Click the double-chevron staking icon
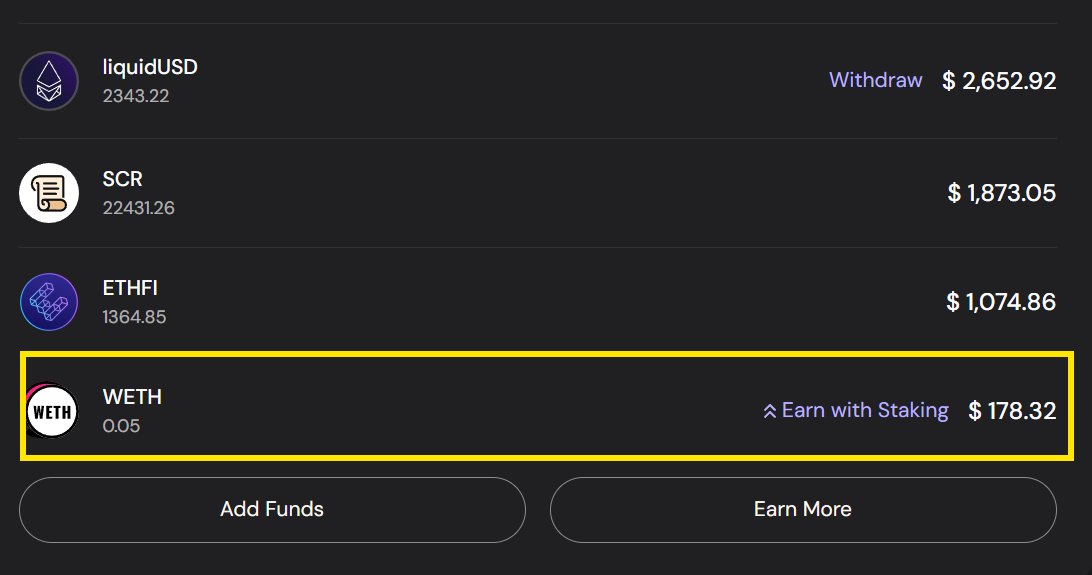1092x575 pixels. pyautogui.click(x=770, y=411)
